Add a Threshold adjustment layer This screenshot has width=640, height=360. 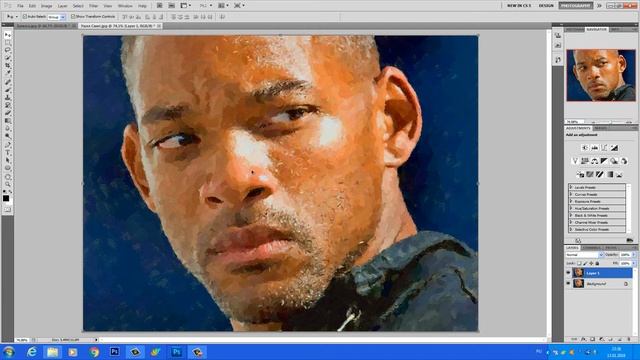[600, 175]
